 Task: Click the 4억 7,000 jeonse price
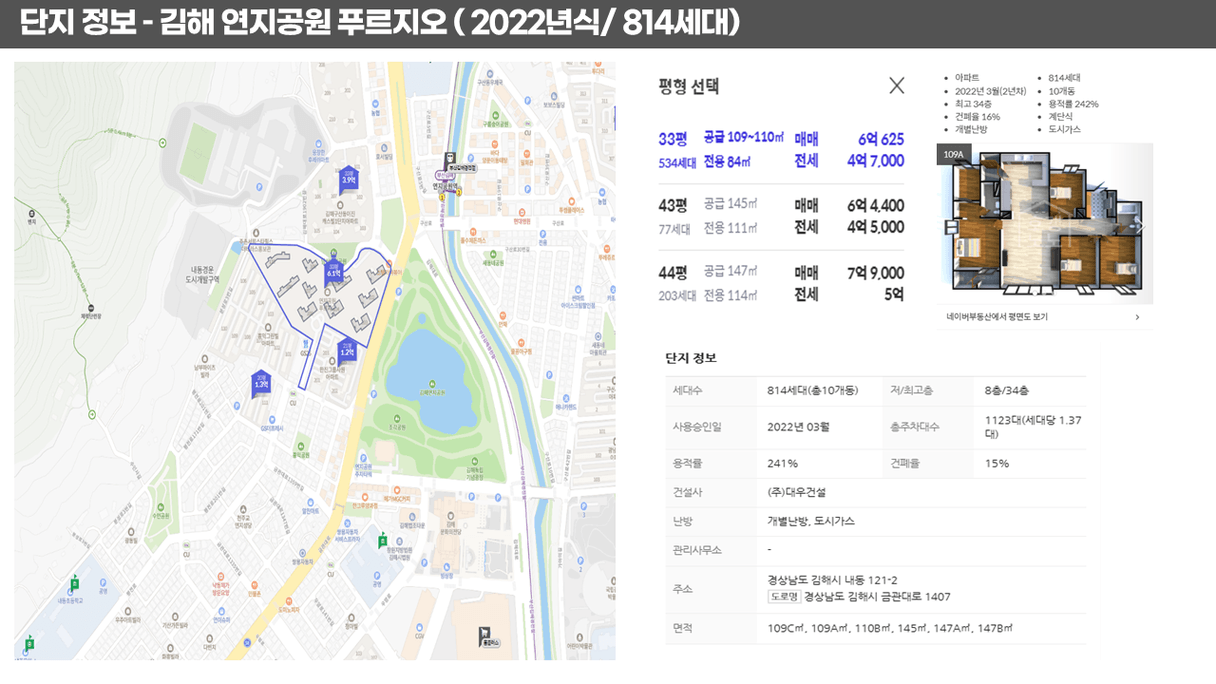[875, 161]
